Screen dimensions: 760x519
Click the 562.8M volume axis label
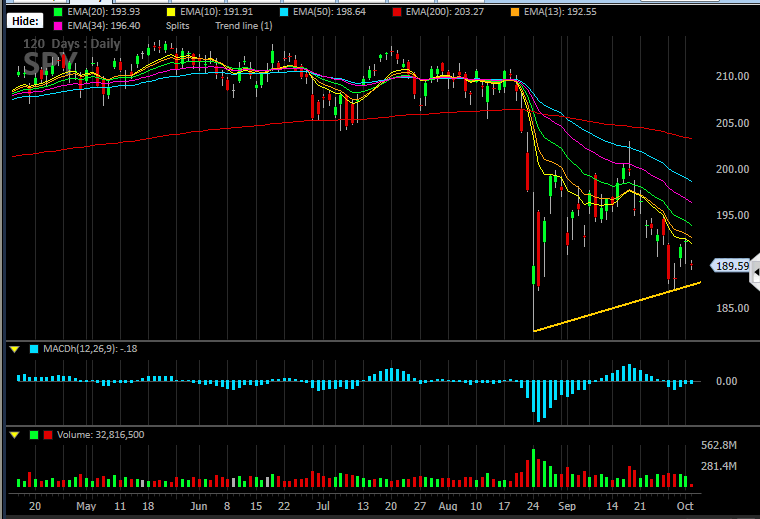click(x=719, y=445)
